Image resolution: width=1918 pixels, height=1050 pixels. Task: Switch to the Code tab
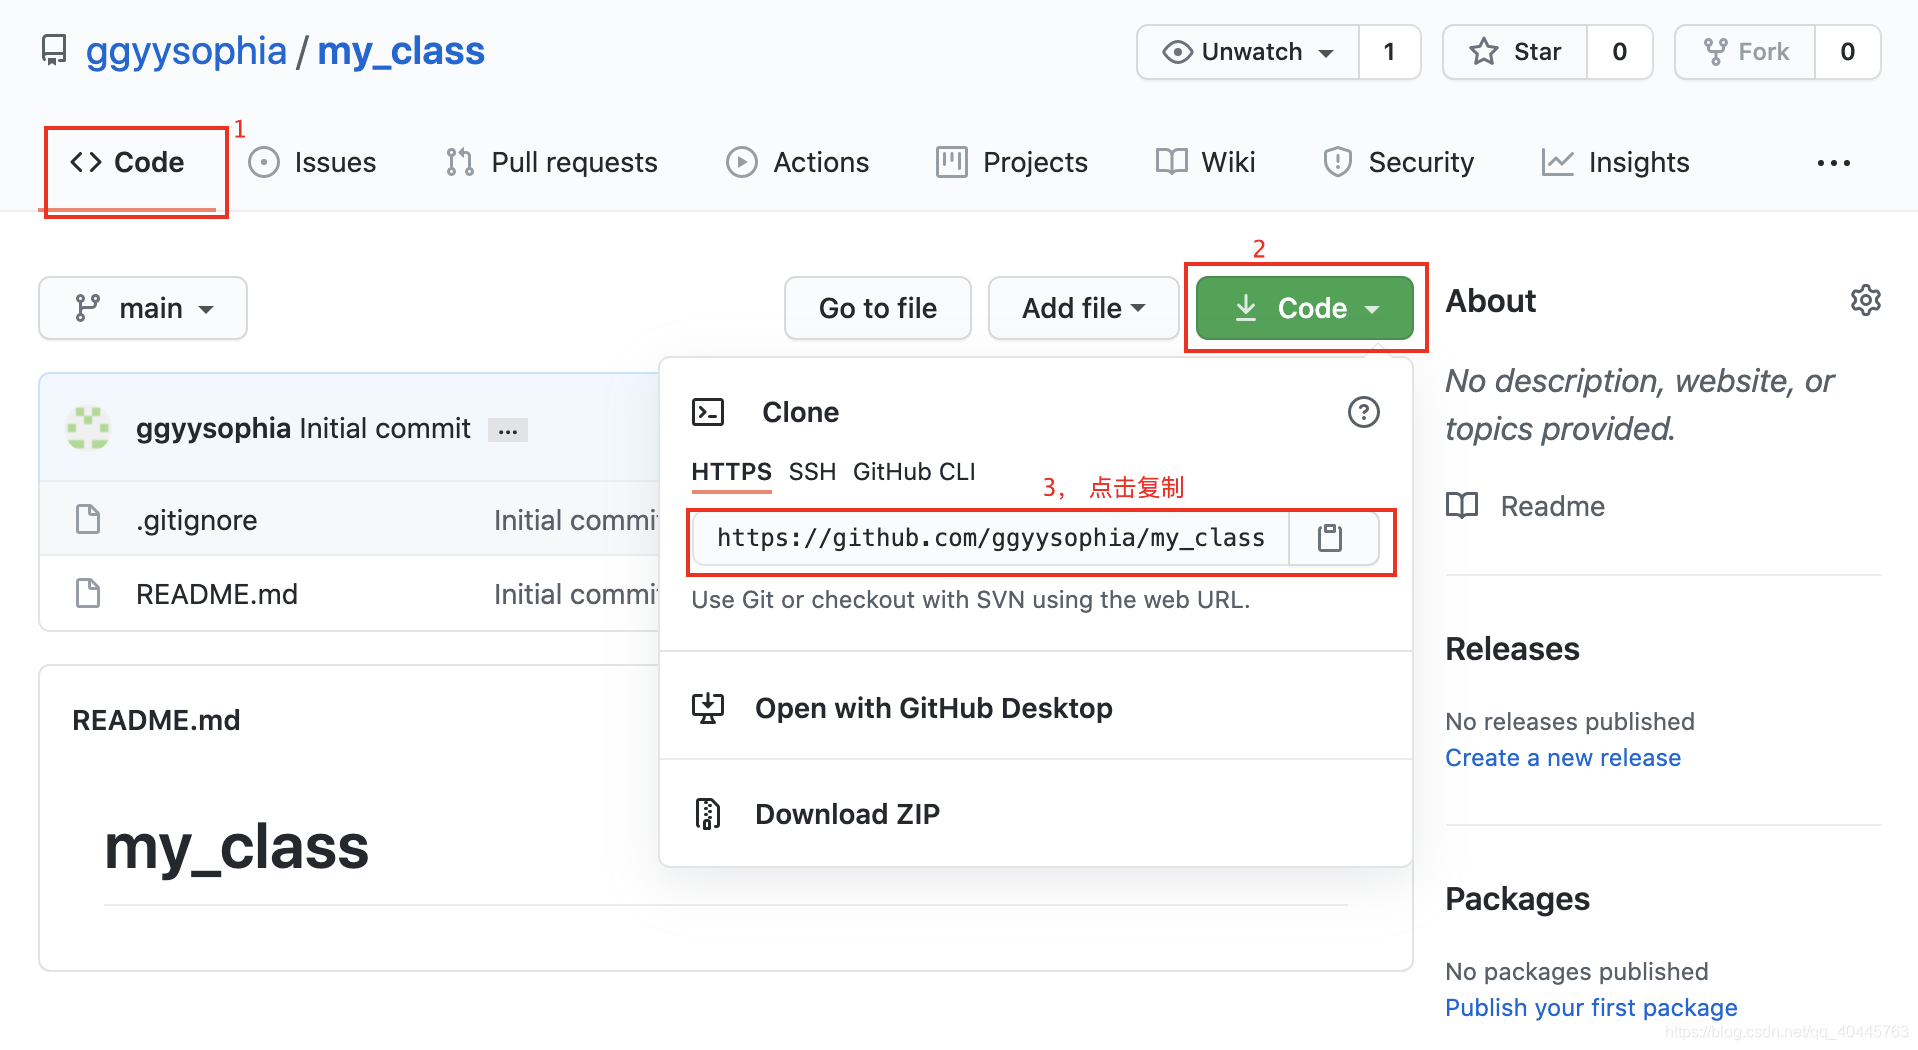tap(127, 162)
